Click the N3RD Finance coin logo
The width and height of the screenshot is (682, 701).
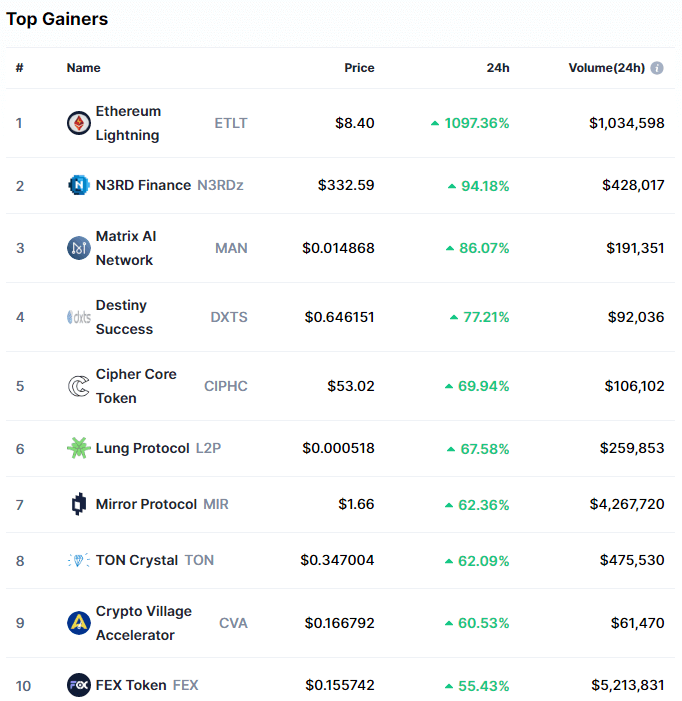coord(79,185)
